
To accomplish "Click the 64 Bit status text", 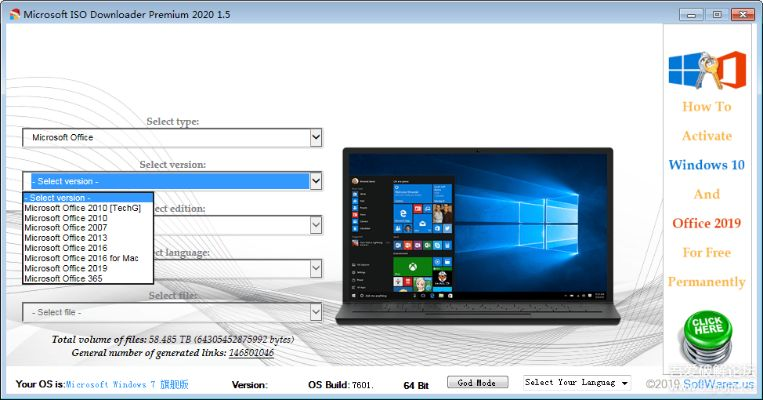I will [416, 385].
